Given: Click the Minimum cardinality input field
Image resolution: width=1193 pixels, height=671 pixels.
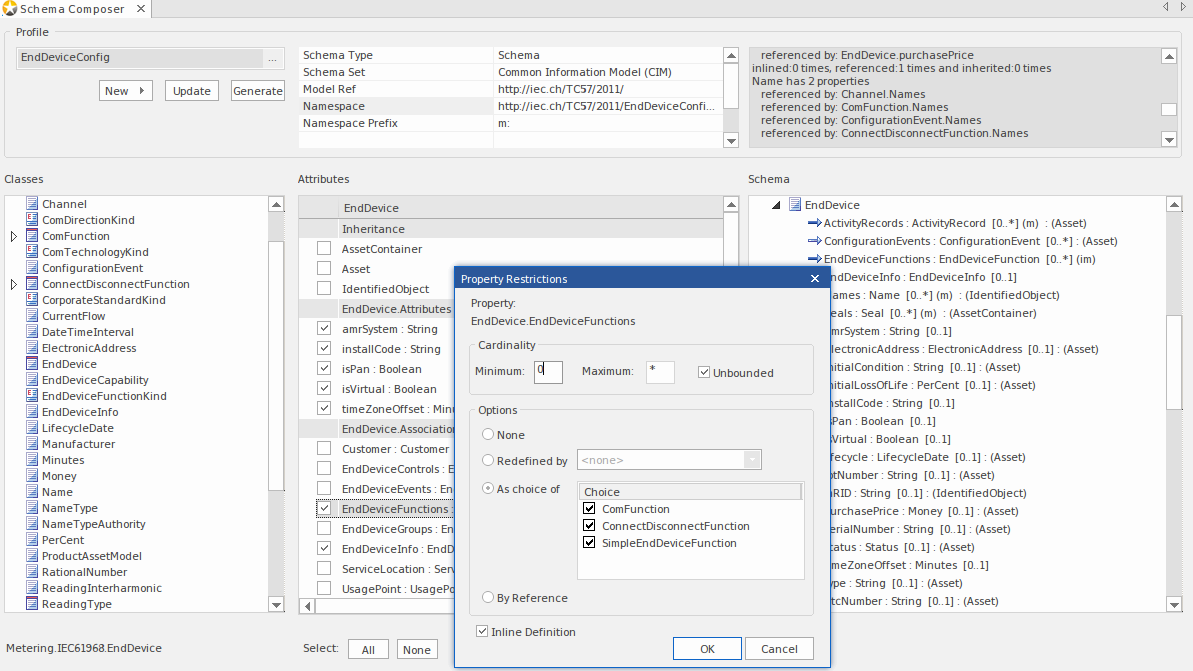Looking at the screenshot, I should point(548,372).
